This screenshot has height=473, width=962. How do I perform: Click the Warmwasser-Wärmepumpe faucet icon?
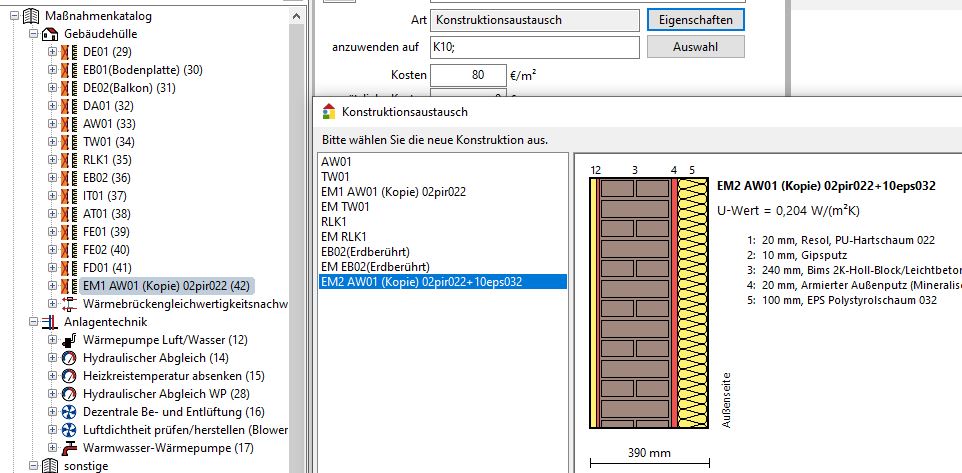tap(69, 448)
